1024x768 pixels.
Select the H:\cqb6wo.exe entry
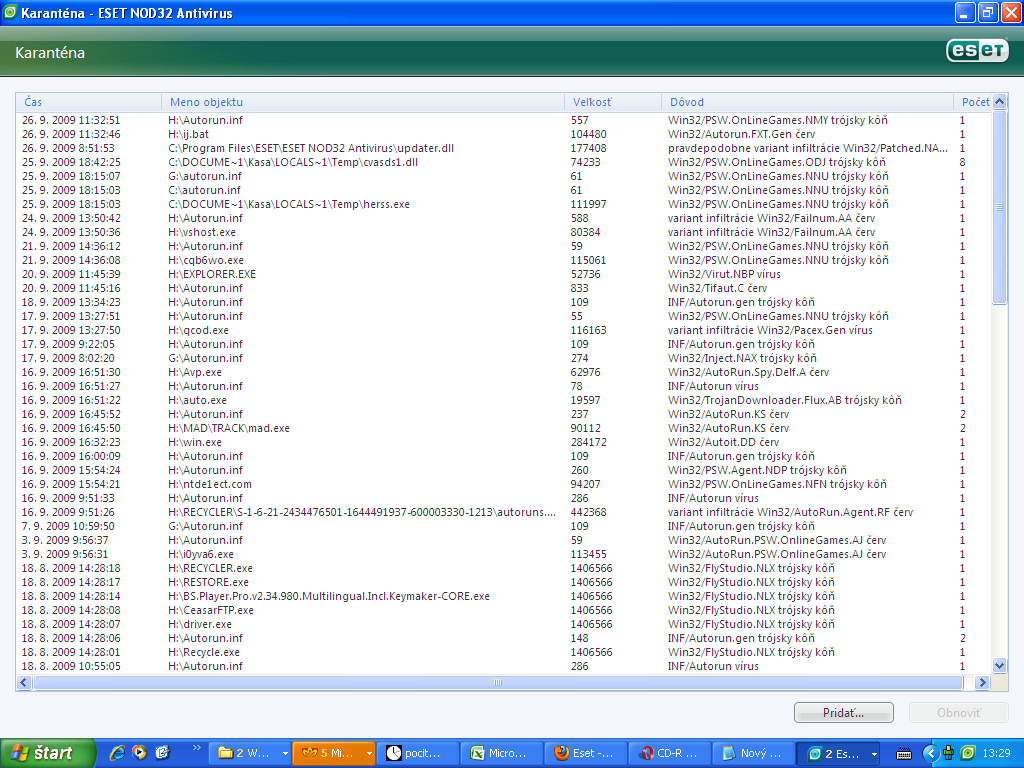click(504, 260)
